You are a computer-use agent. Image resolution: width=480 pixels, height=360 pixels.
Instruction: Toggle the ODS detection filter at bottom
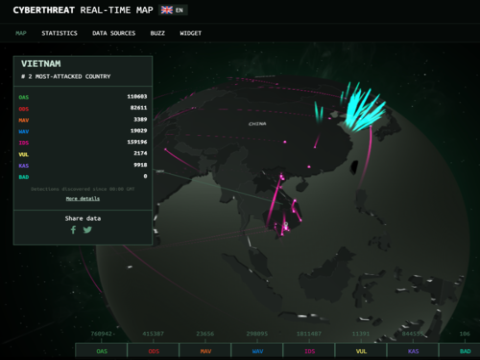(154, 351)
